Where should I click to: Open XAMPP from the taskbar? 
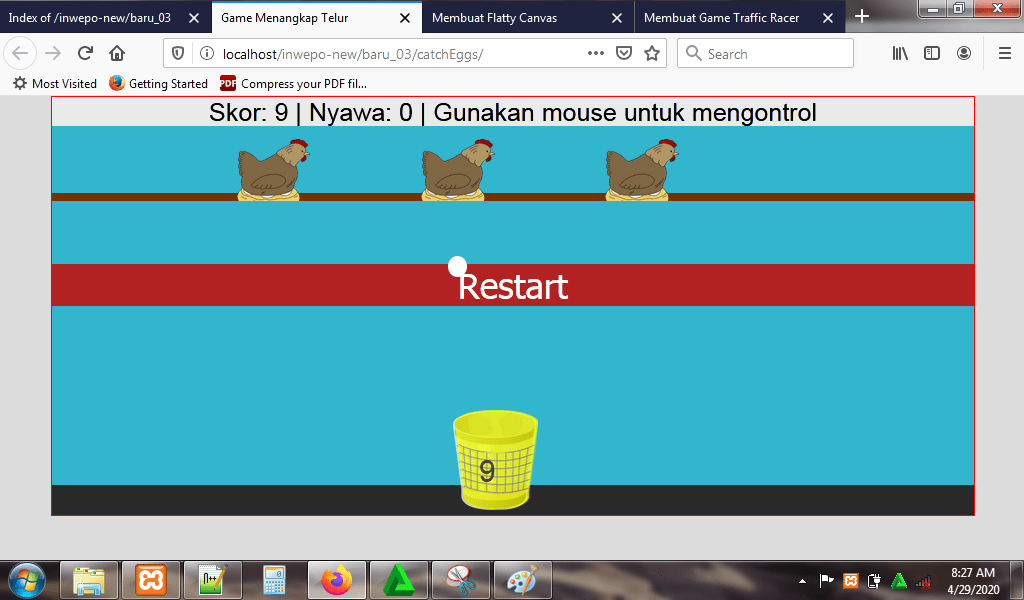151,580
